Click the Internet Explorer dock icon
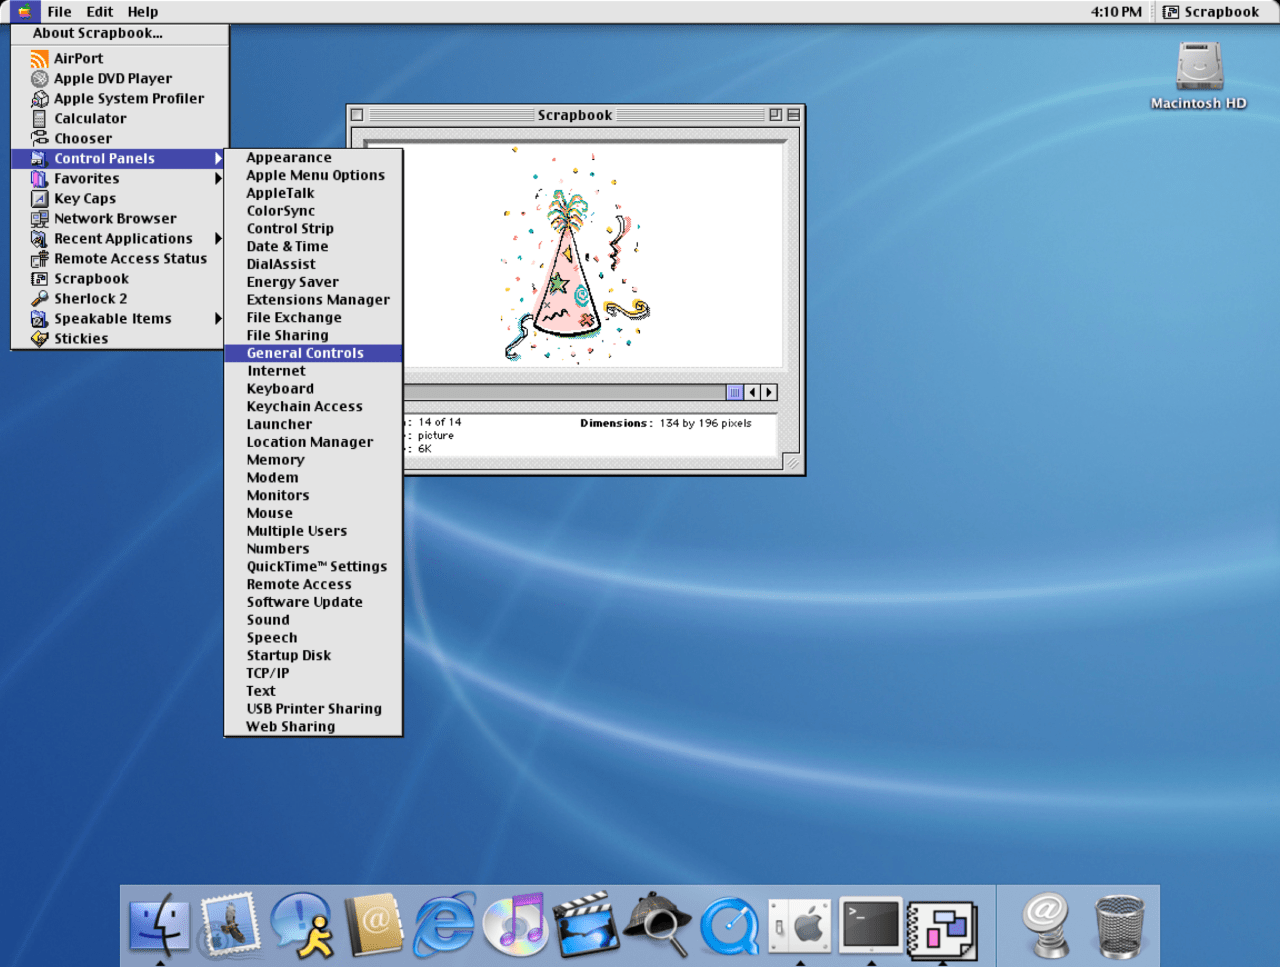Screen dimensions: 1280x967 pyautogui.click(x=445, y=925)
